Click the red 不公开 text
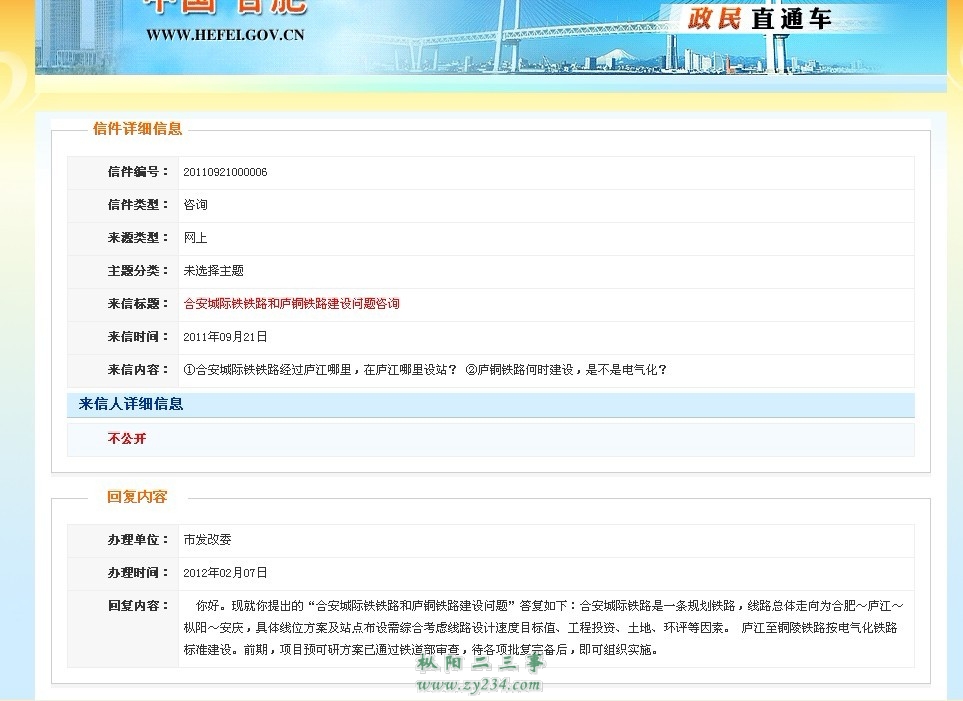This screenshot has height=701, width=963. (127, 439)
